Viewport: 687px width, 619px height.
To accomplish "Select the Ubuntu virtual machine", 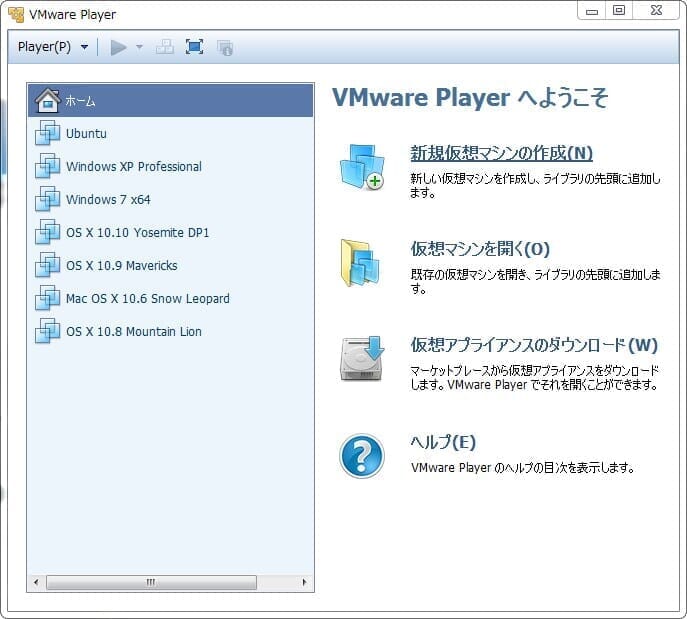I will pos(86,134).
